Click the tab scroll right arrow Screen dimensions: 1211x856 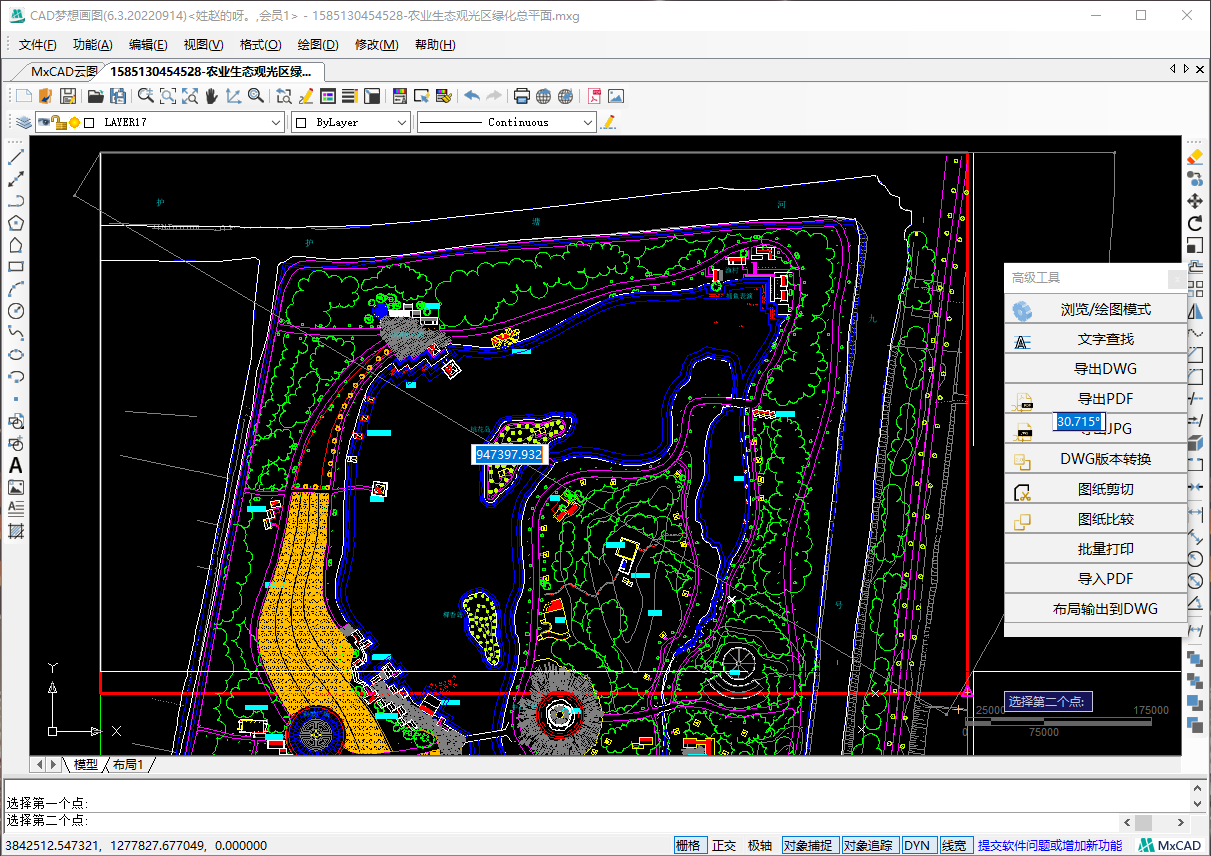pos(1186,69)
